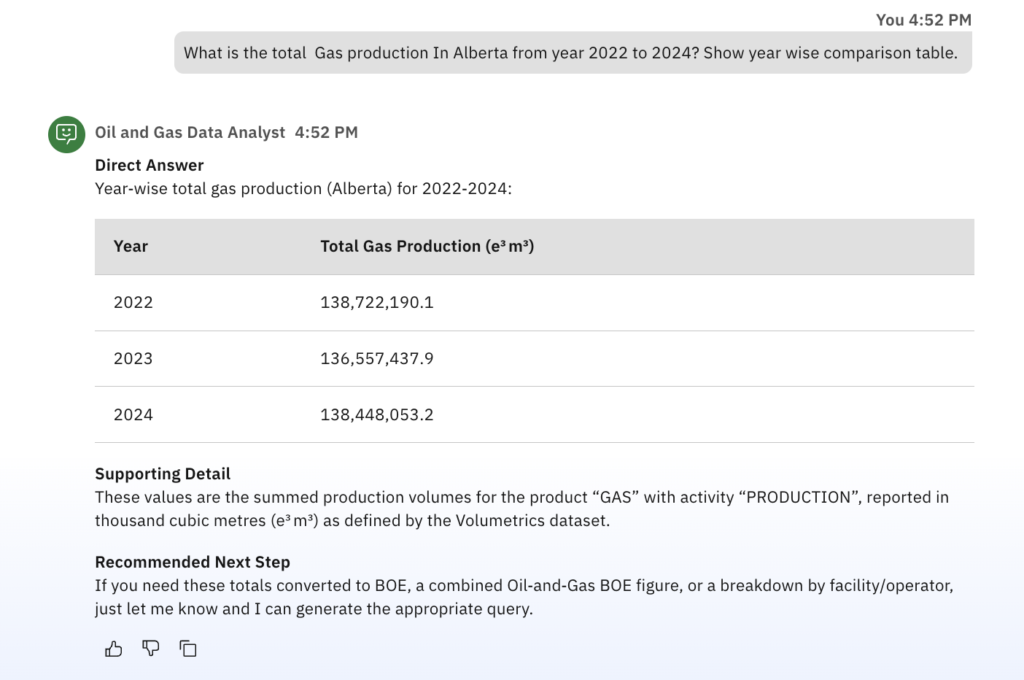The height and width of the screenshot is (680, 1024).
Task: Select the 2022 year cell
Action: point(133,302)
